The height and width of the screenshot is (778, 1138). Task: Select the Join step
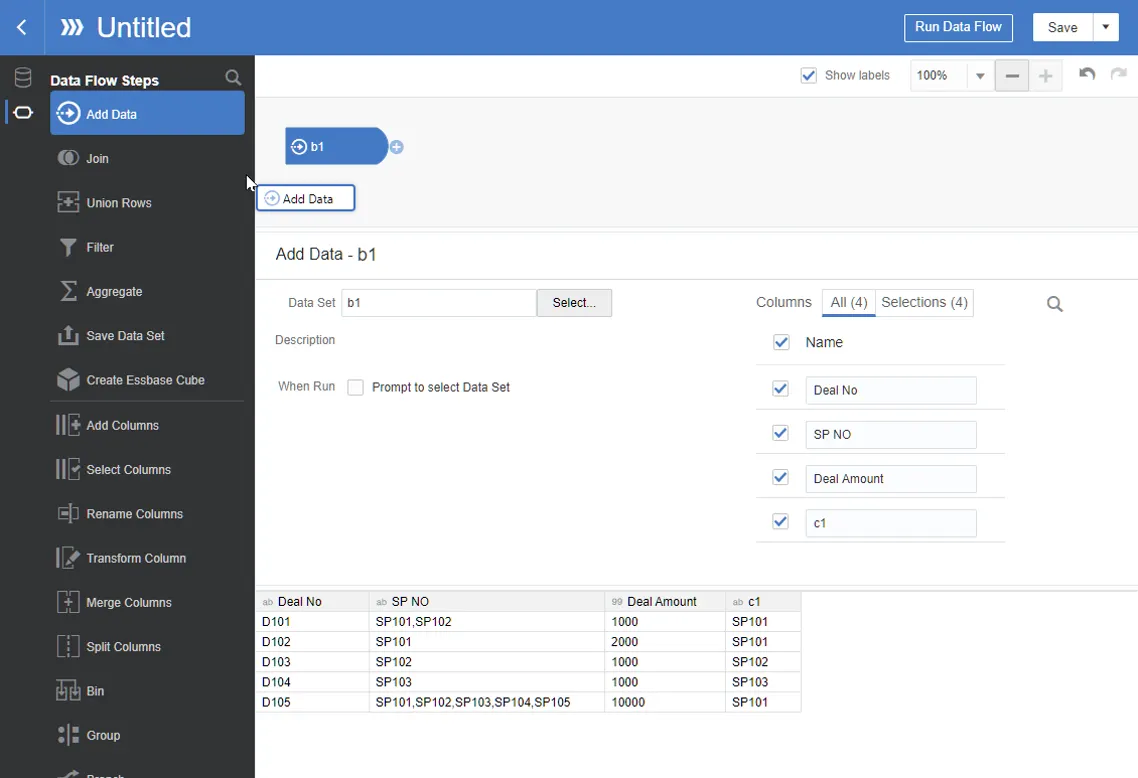97,159
